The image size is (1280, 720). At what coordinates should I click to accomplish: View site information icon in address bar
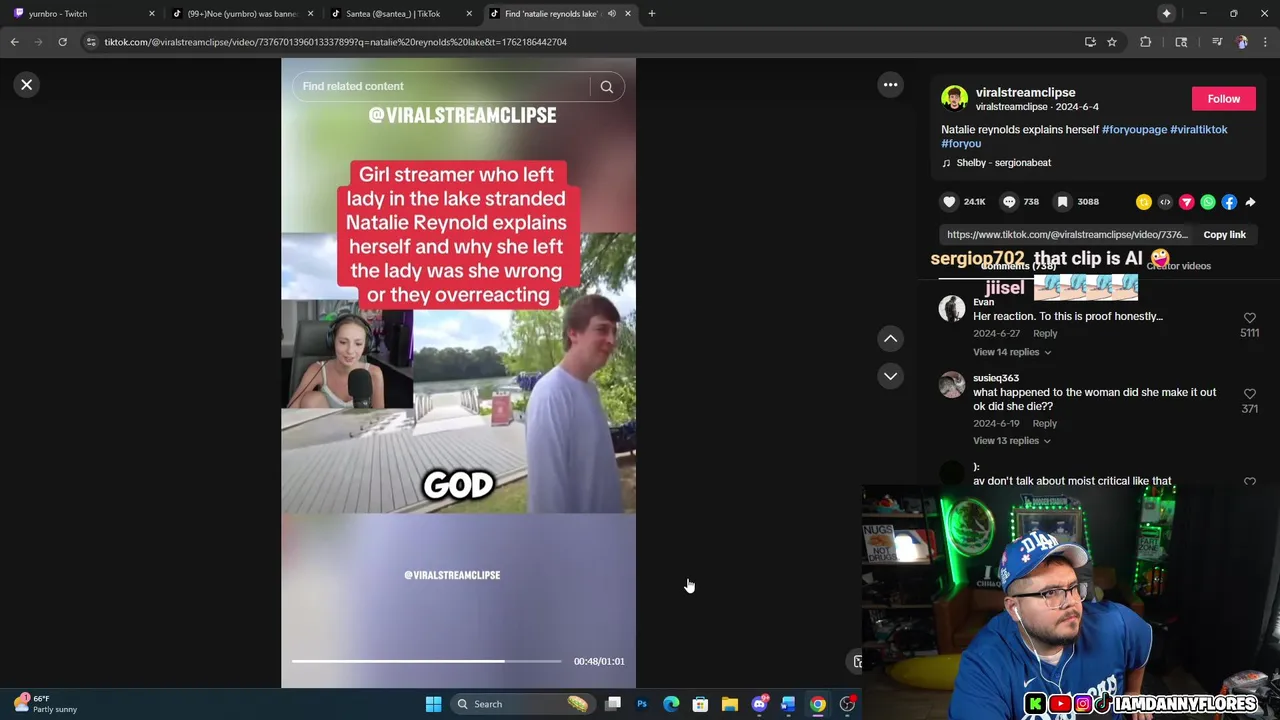91,42
